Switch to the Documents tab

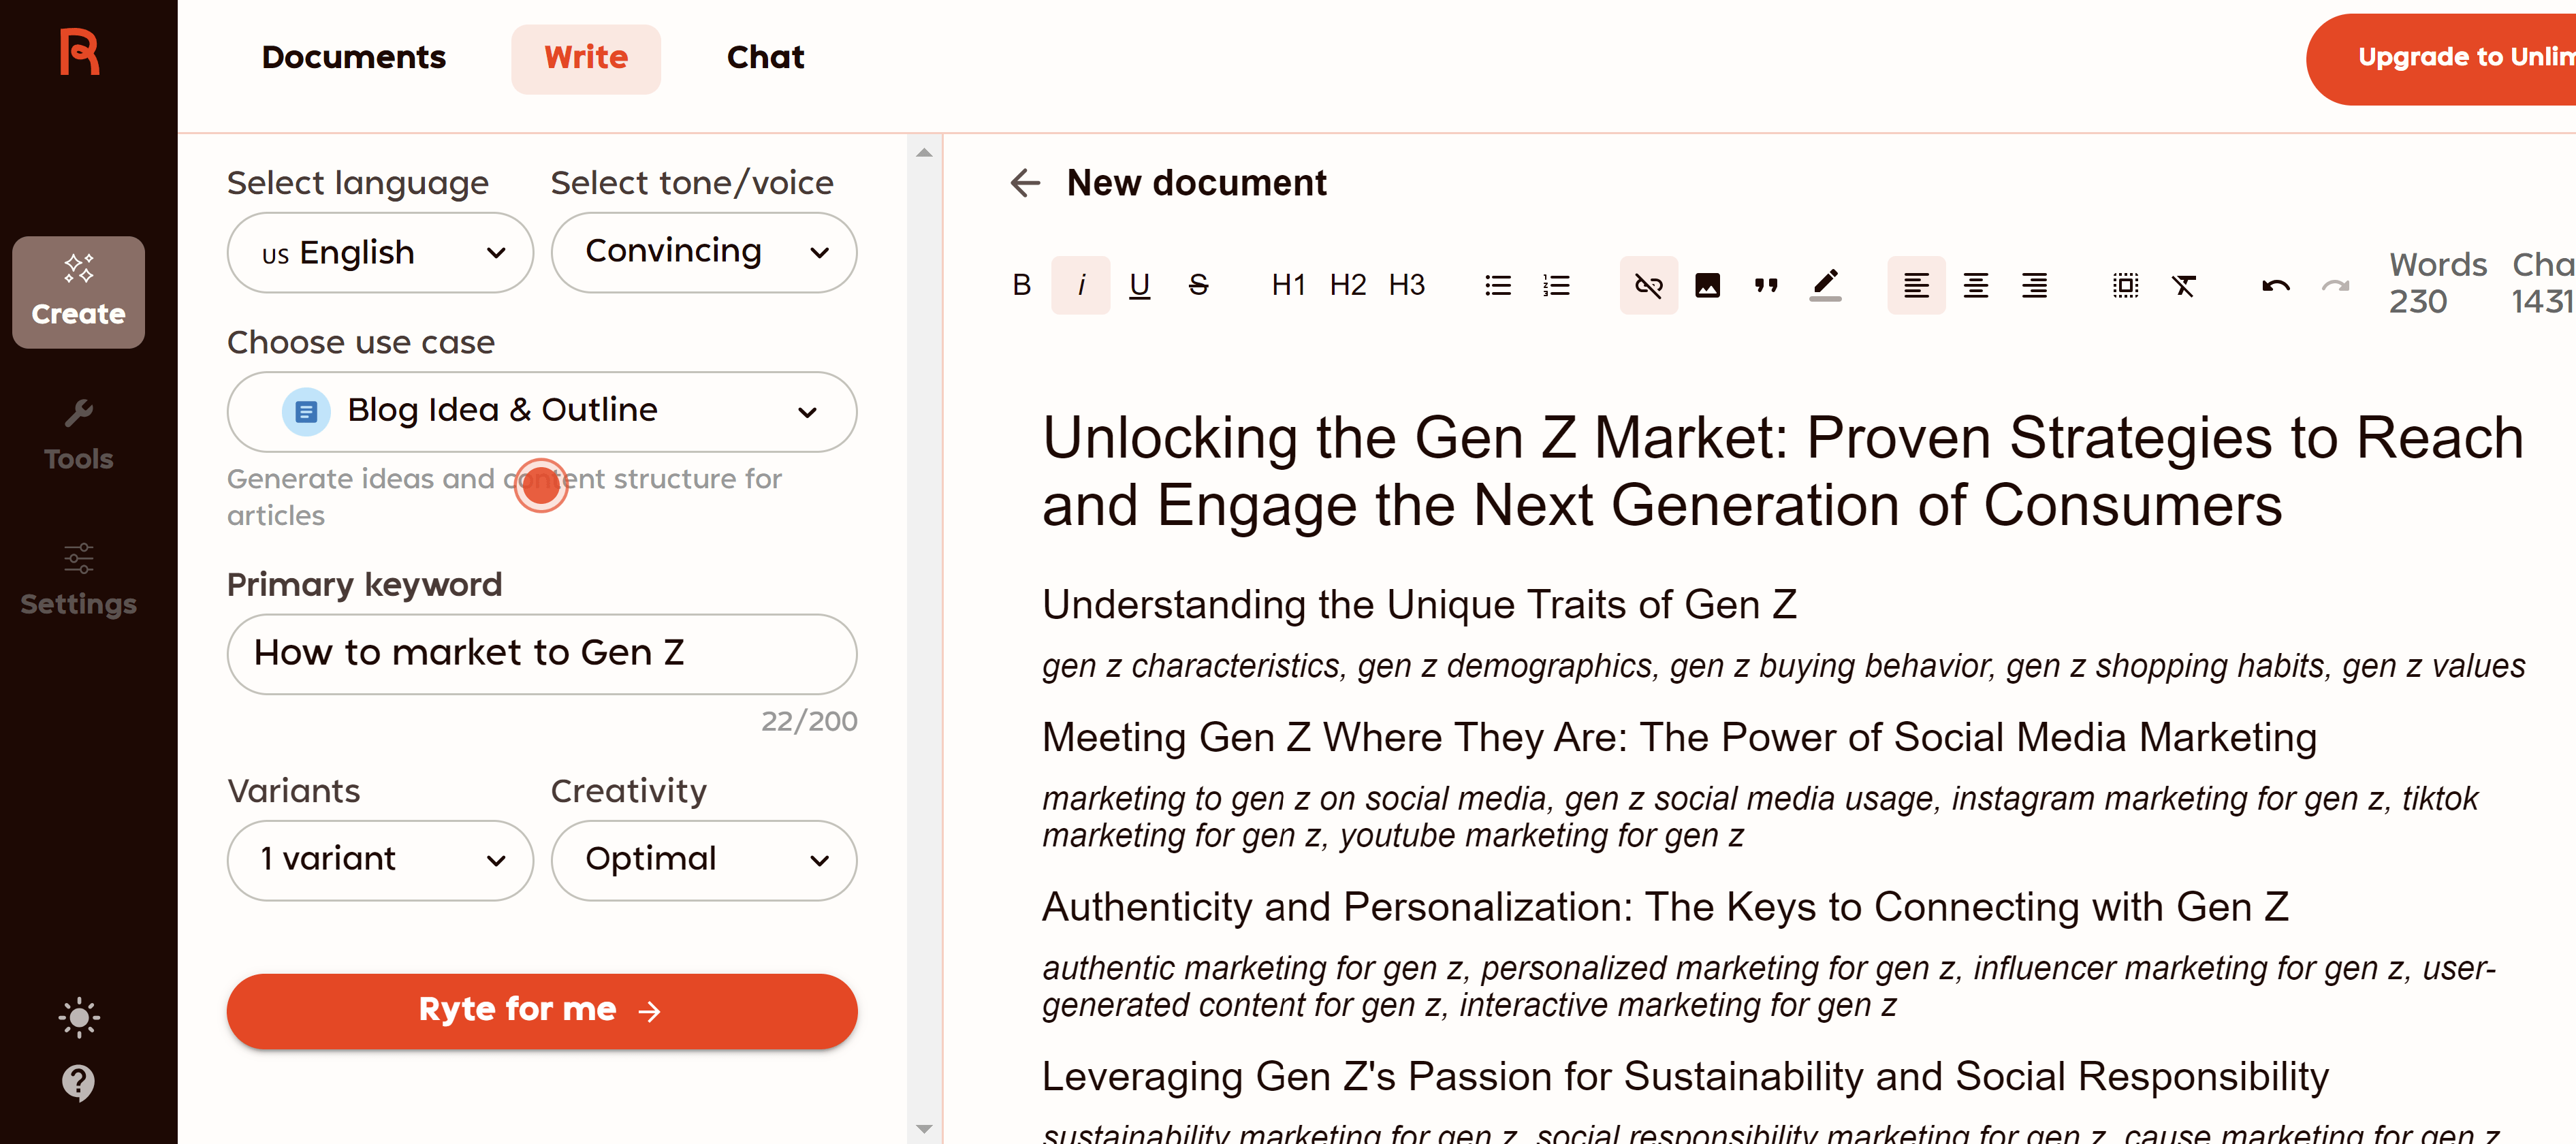coord(353,58)
